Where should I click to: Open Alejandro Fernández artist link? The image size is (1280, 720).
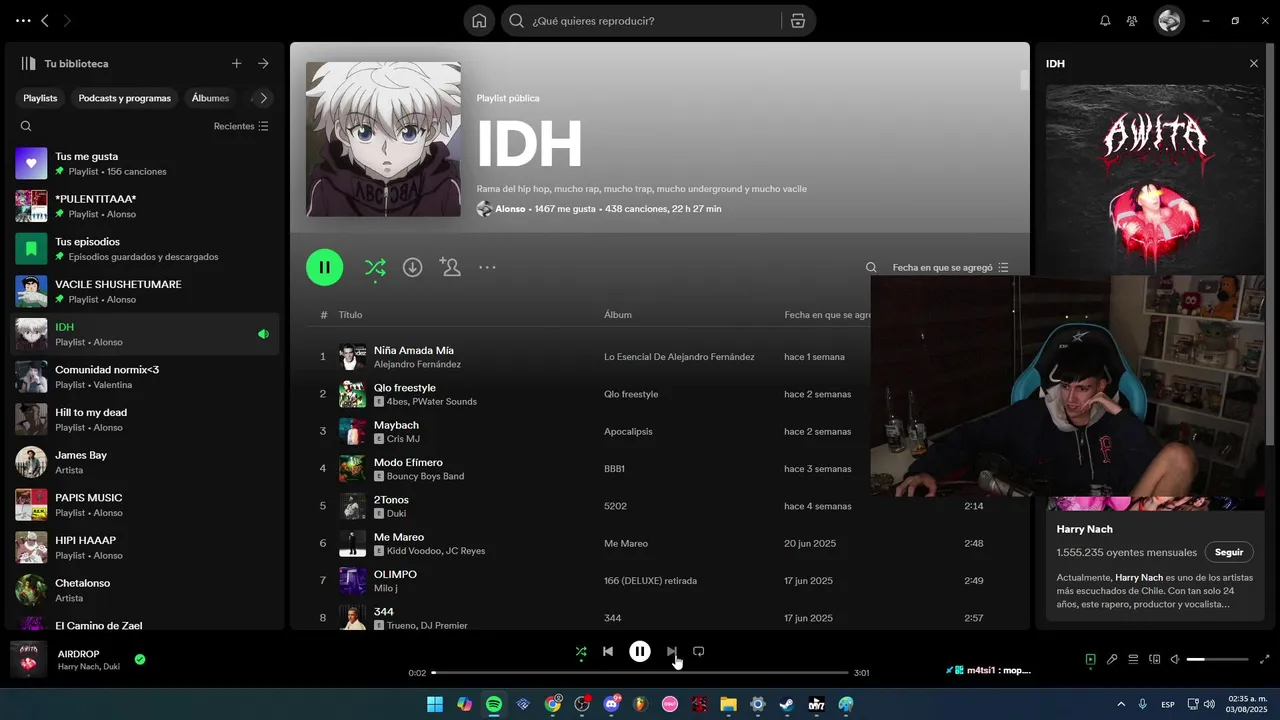click(x=417, y=364)
